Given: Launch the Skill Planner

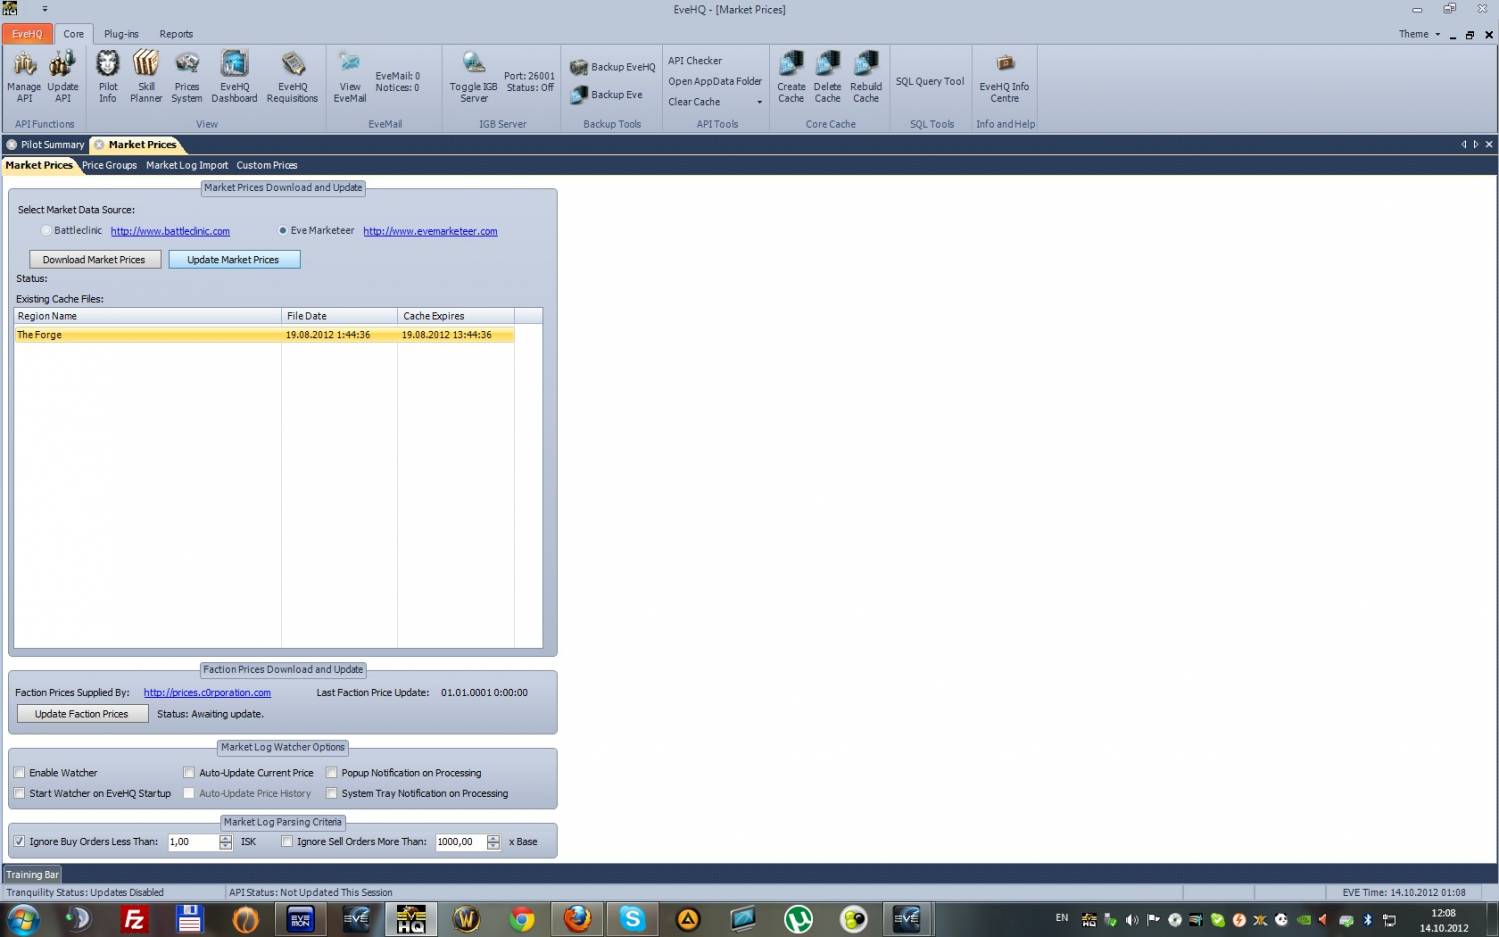Looking at the screenshot, I should click(146, 77).
